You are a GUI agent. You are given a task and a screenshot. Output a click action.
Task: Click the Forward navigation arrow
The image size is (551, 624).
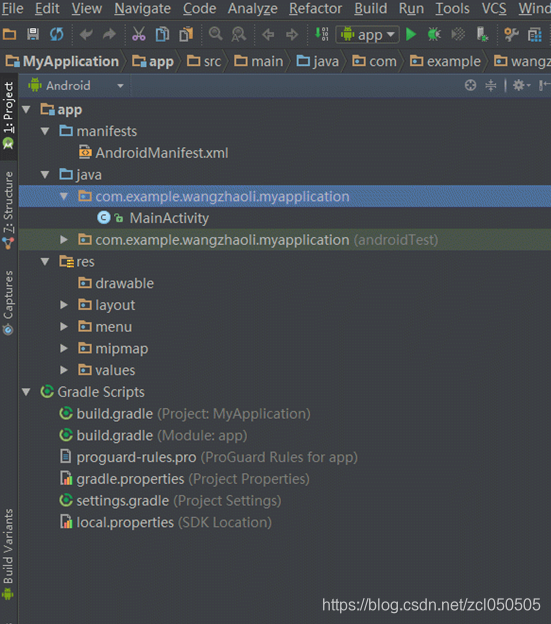tap(292, 35)
